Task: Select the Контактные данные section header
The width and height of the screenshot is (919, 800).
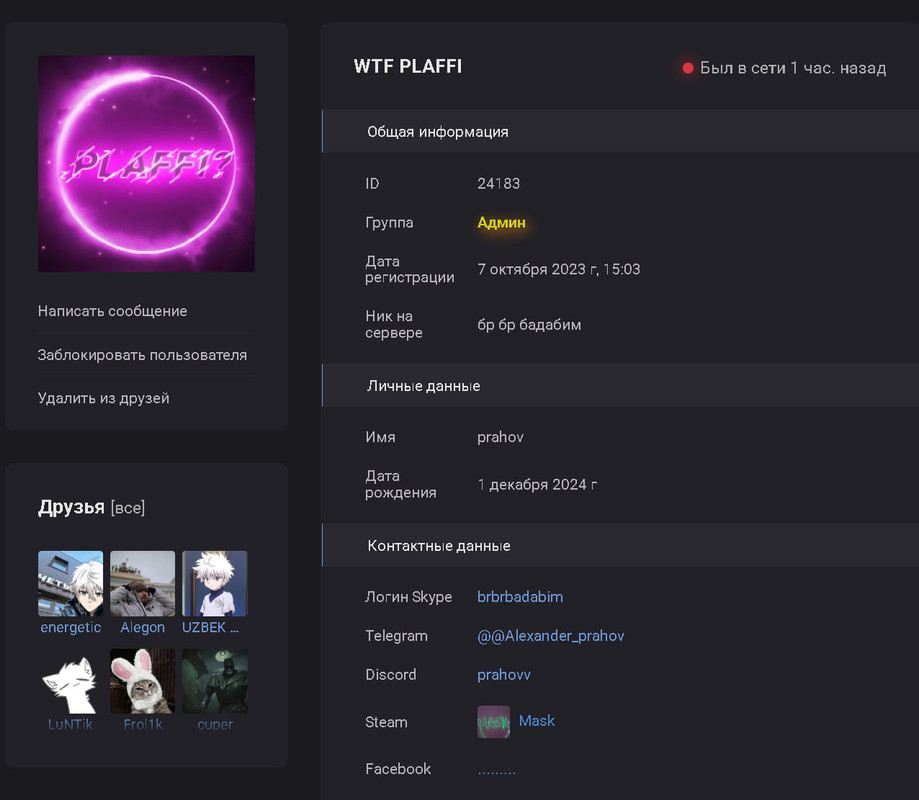Action: (x=620, y=546)
